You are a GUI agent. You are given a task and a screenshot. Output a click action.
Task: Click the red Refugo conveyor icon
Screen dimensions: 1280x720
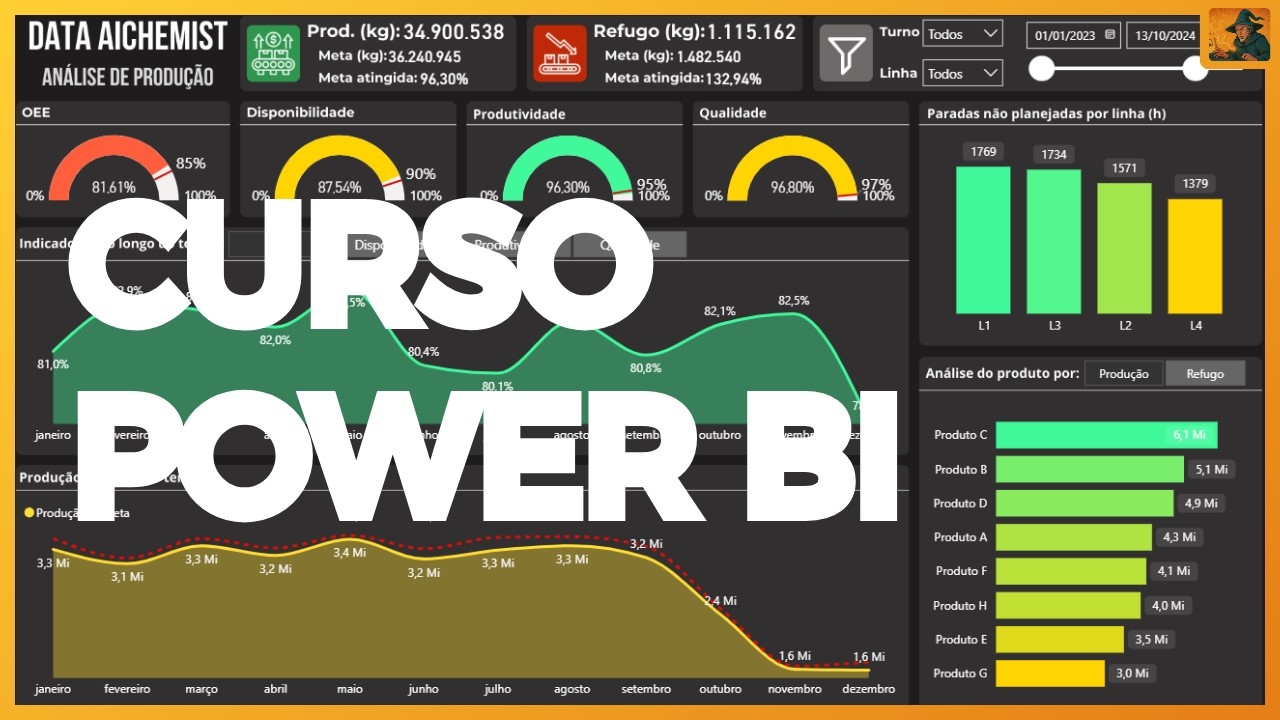pos(560,53)
